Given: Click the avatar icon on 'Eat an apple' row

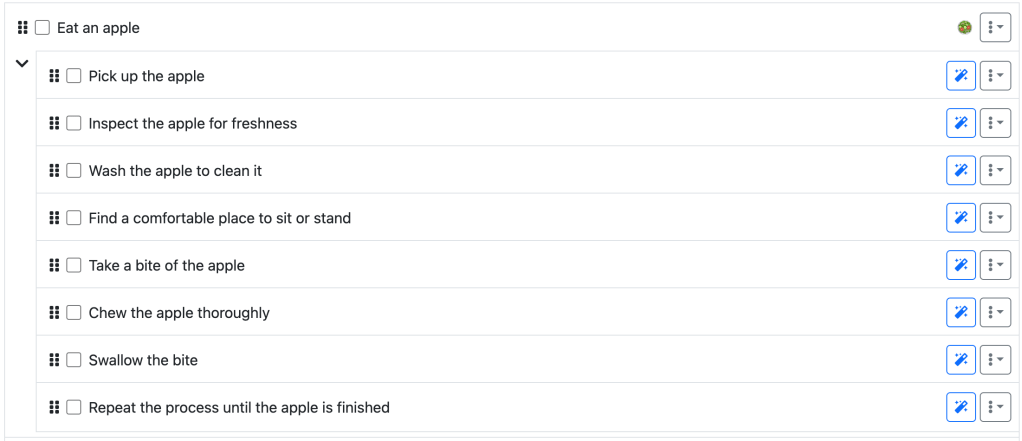Looking at the screenshot, I should [x=964, y=28].
